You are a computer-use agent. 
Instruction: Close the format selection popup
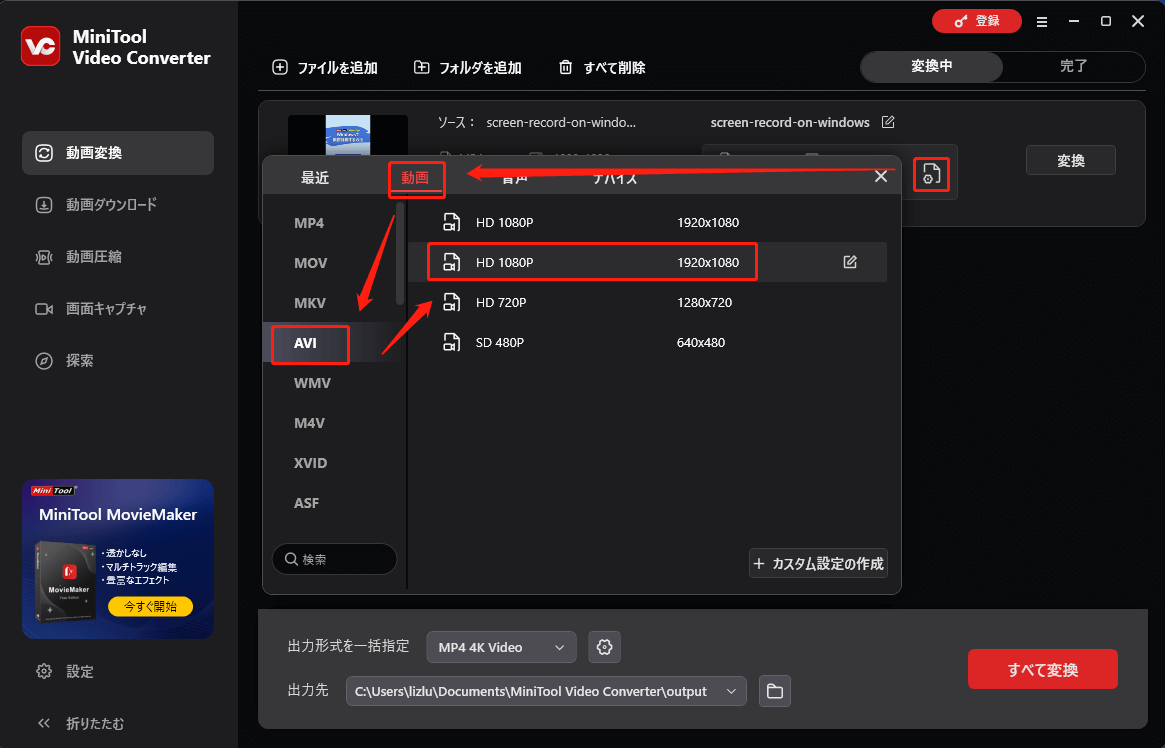pos(881,177)
